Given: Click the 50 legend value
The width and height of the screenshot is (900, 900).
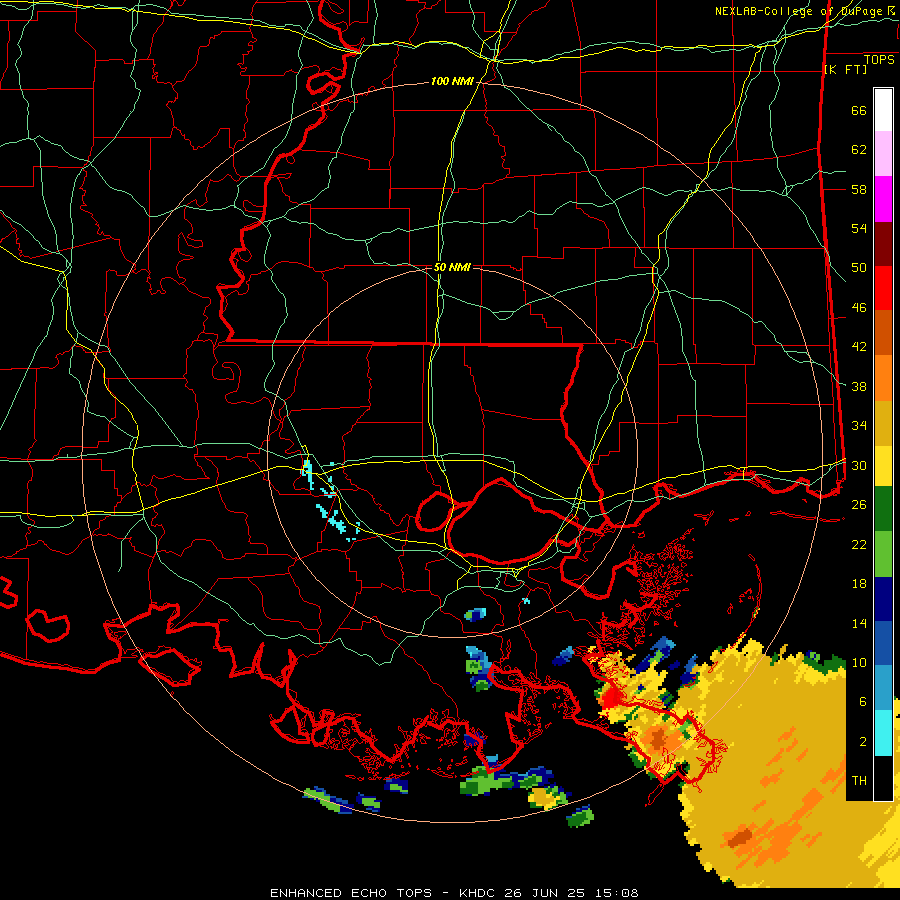Looking at the screenshot, I should 859,267.
